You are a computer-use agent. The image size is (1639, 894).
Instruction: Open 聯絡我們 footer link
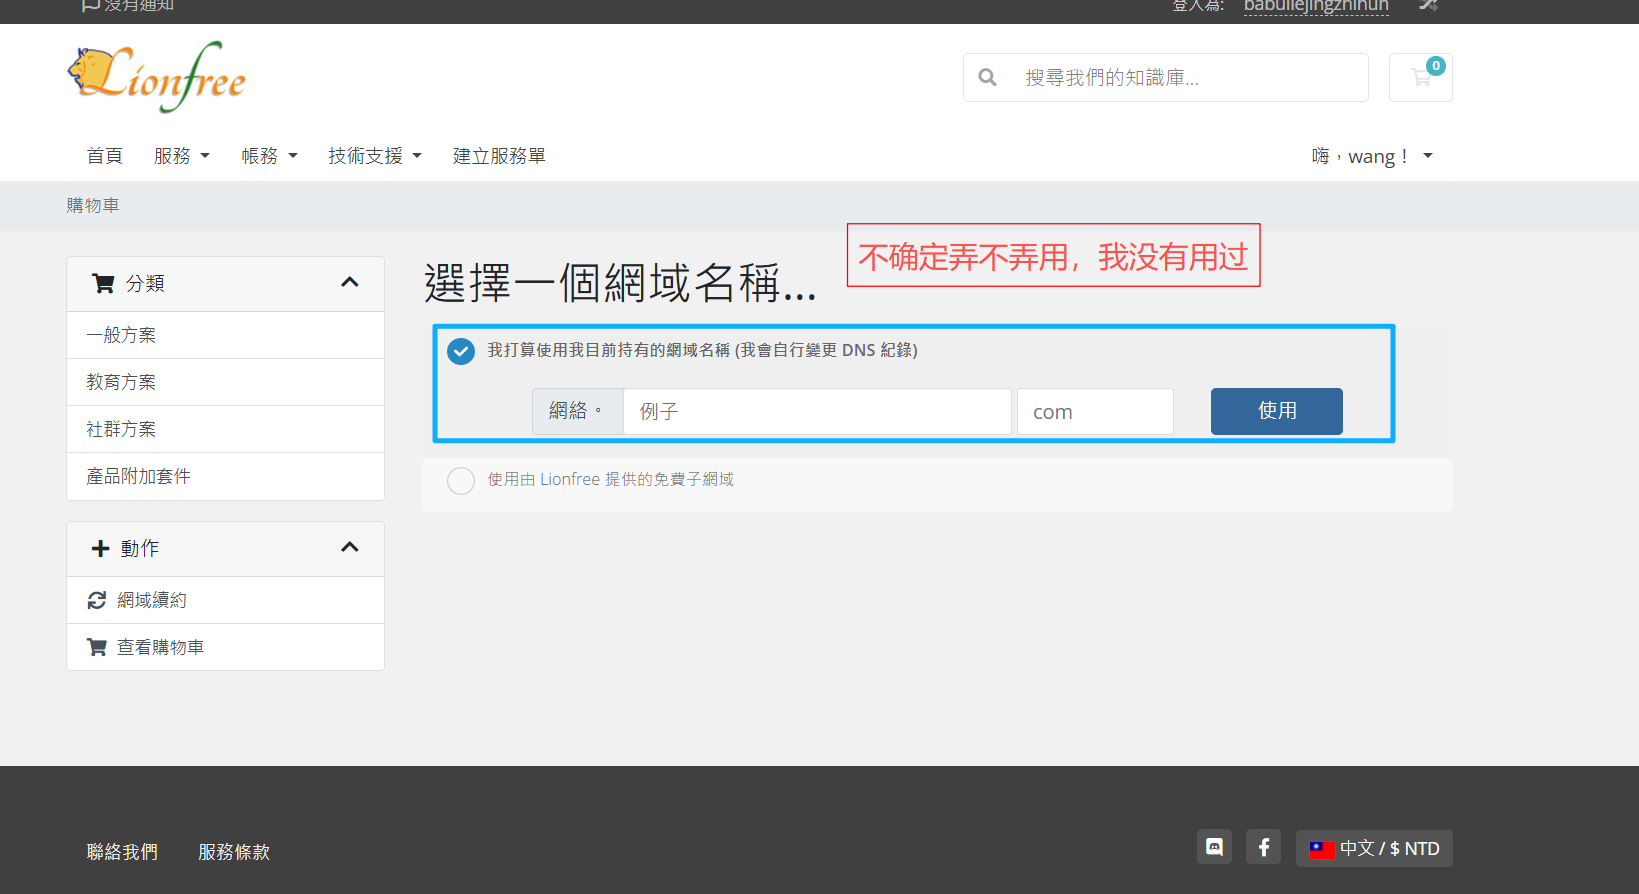pyautogui.click(x=122, y=852)
